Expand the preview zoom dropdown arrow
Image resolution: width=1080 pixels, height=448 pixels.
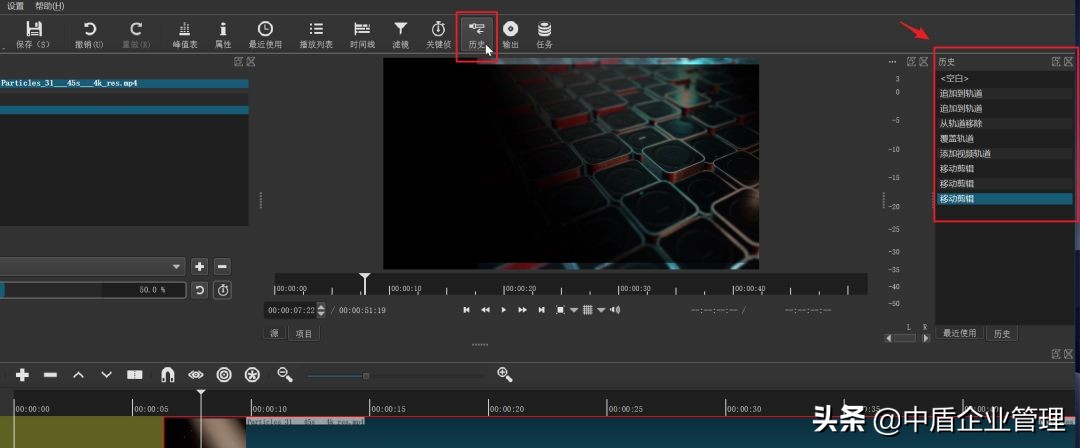point(574,310)
